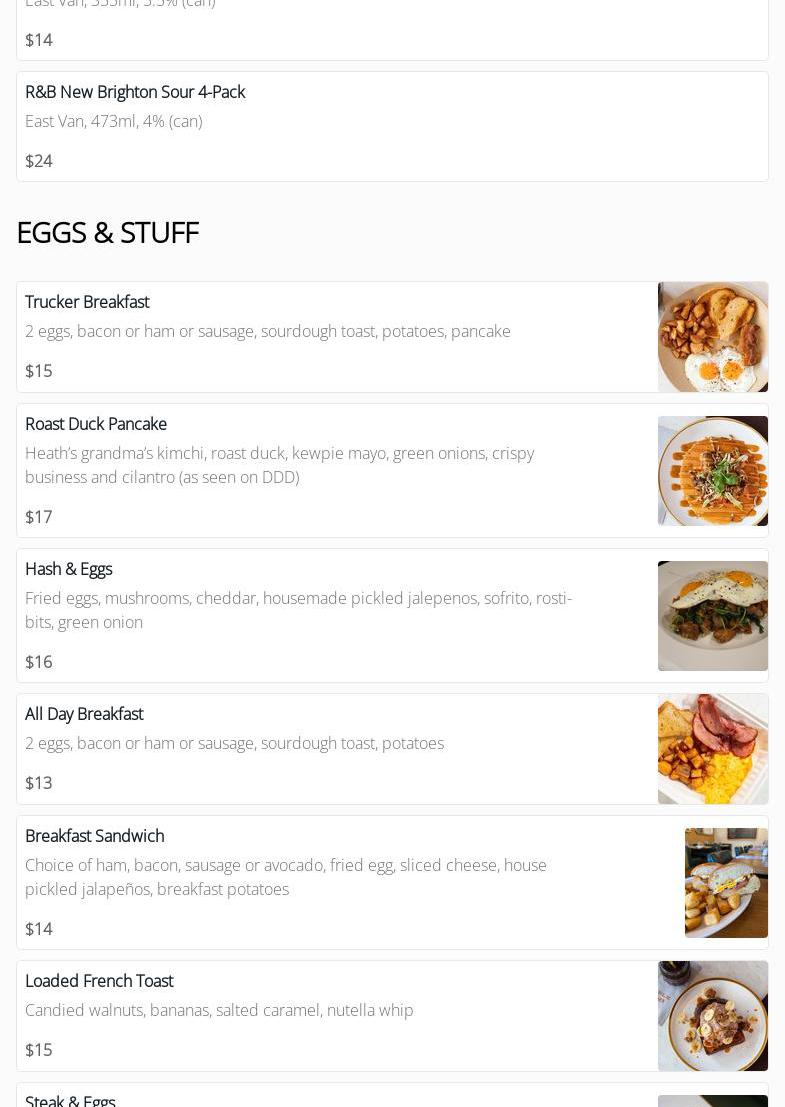The width and height of the screenshot is (785, 1107).
Task: Click the EGGS & STUFF section heading
Action: point(108,232)
